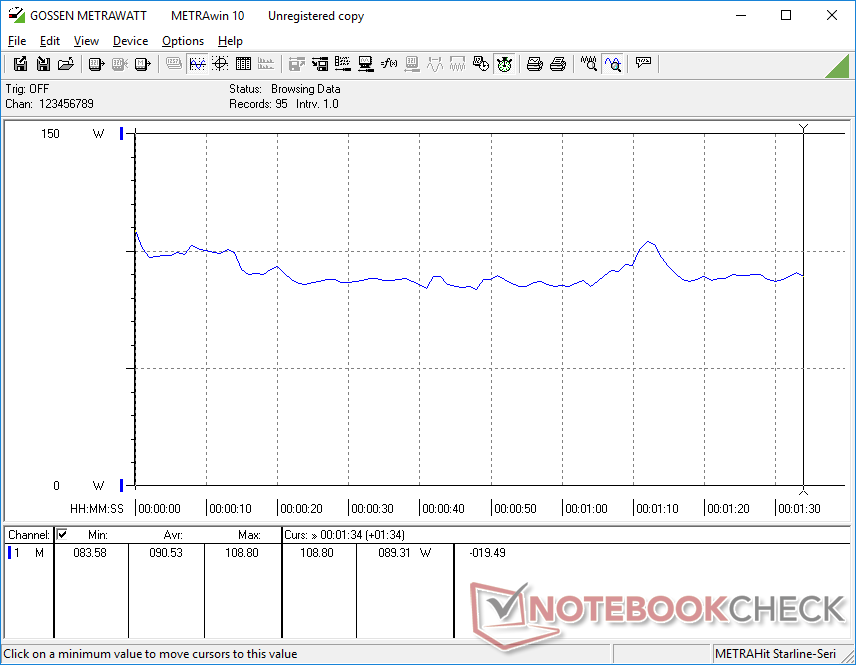Click the Status: Browsing Data text
Screen dimensions: 856x665
tap(284, 88)
